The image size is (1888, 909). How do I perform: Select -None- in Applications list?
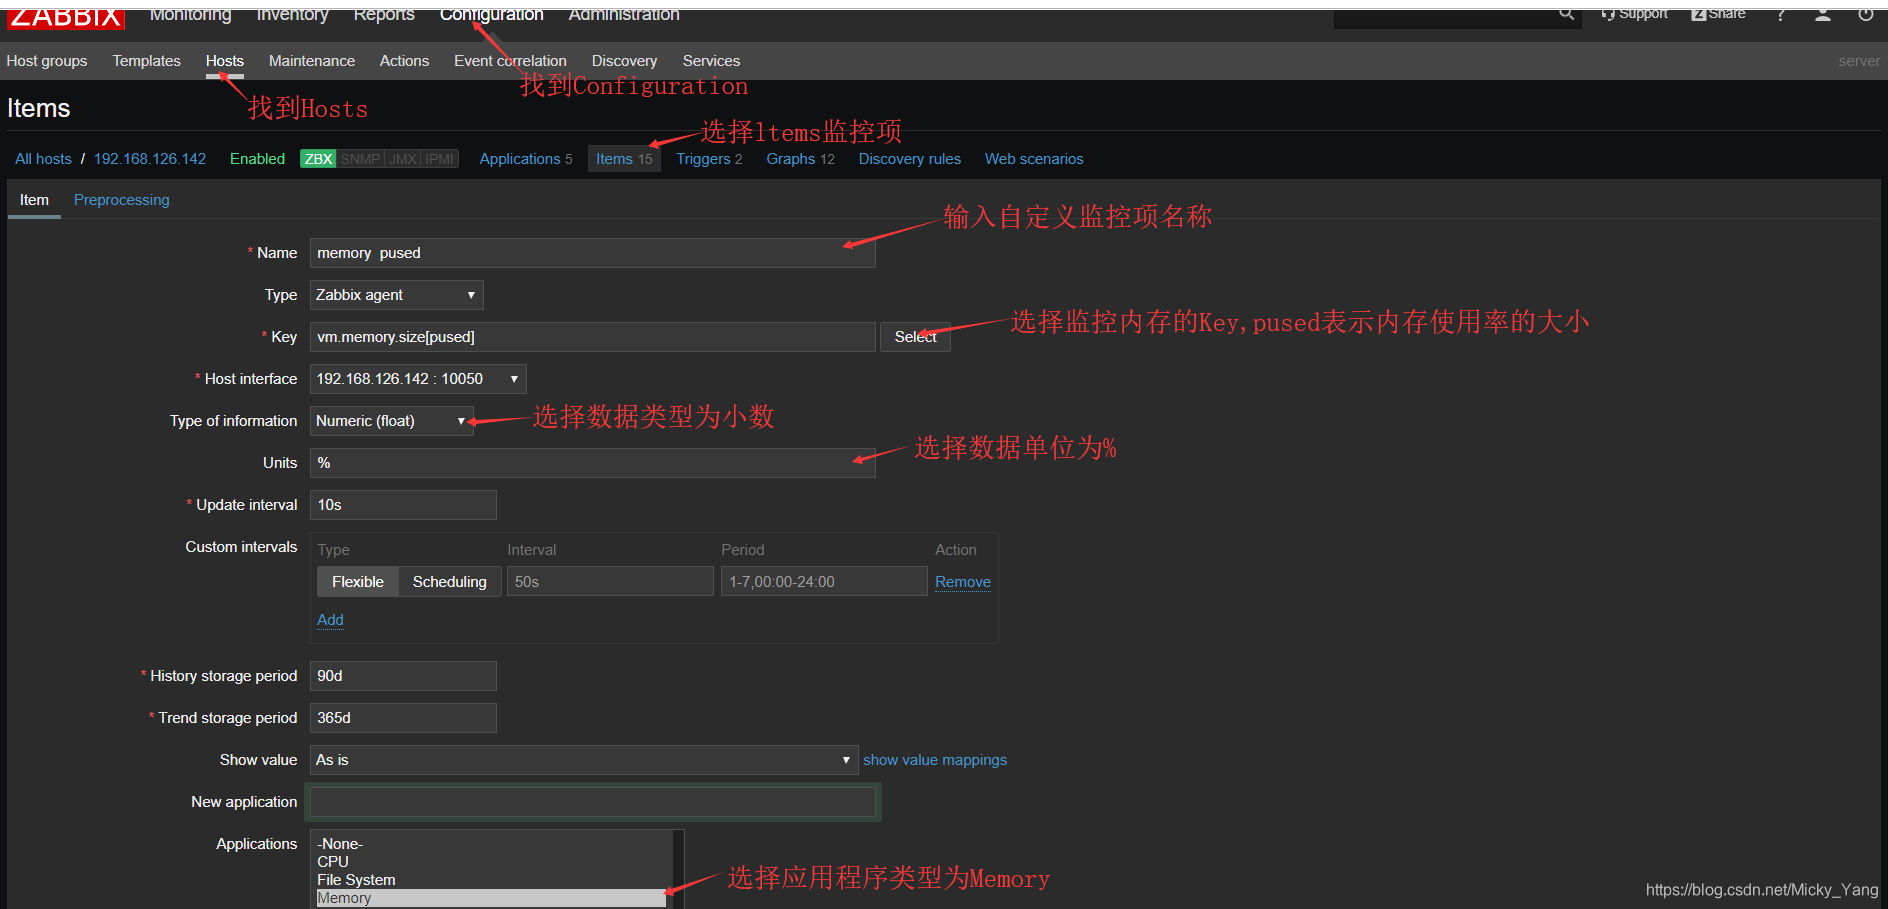click(490, 844)
